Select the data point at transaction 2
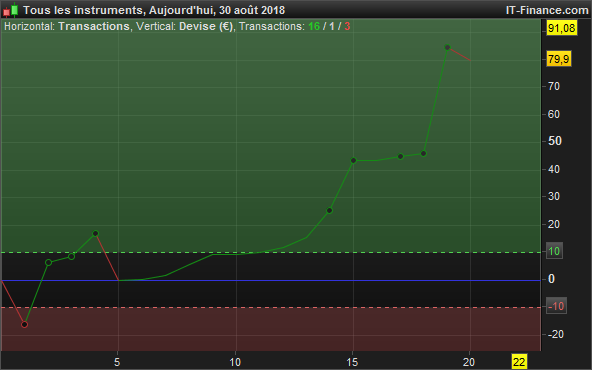Image resolution: width=592 pixels, height=370 pixels. pos(48,262)
